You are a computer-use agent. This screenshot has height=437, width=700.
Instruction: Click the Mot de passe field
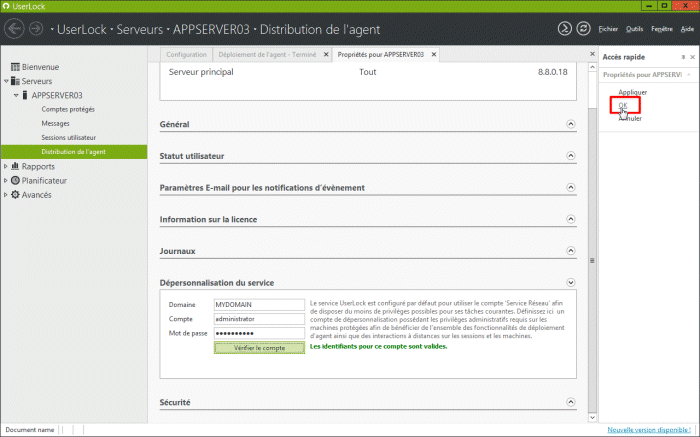(x=259, y=333)
